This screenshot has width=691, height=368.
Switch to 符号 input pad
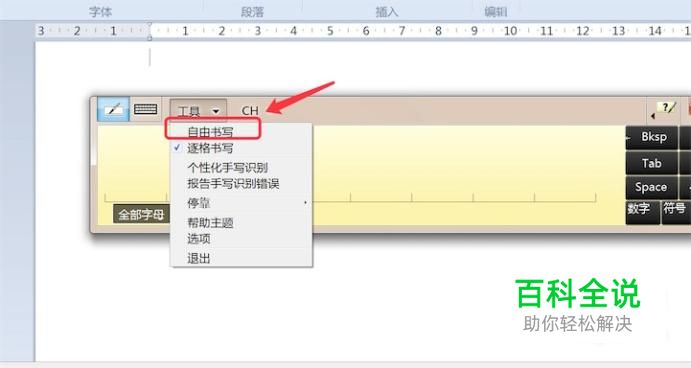tap(676, 212)
